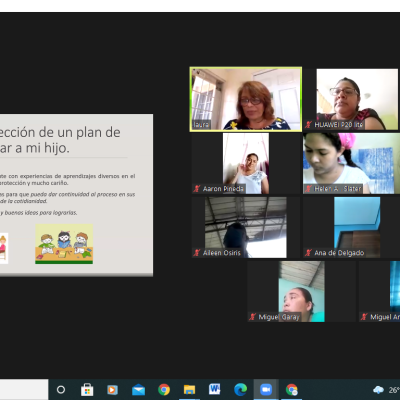This screenshot has width=400, height=400.
Task: Select Aileen Osiris's video tile
Action: 246,227
